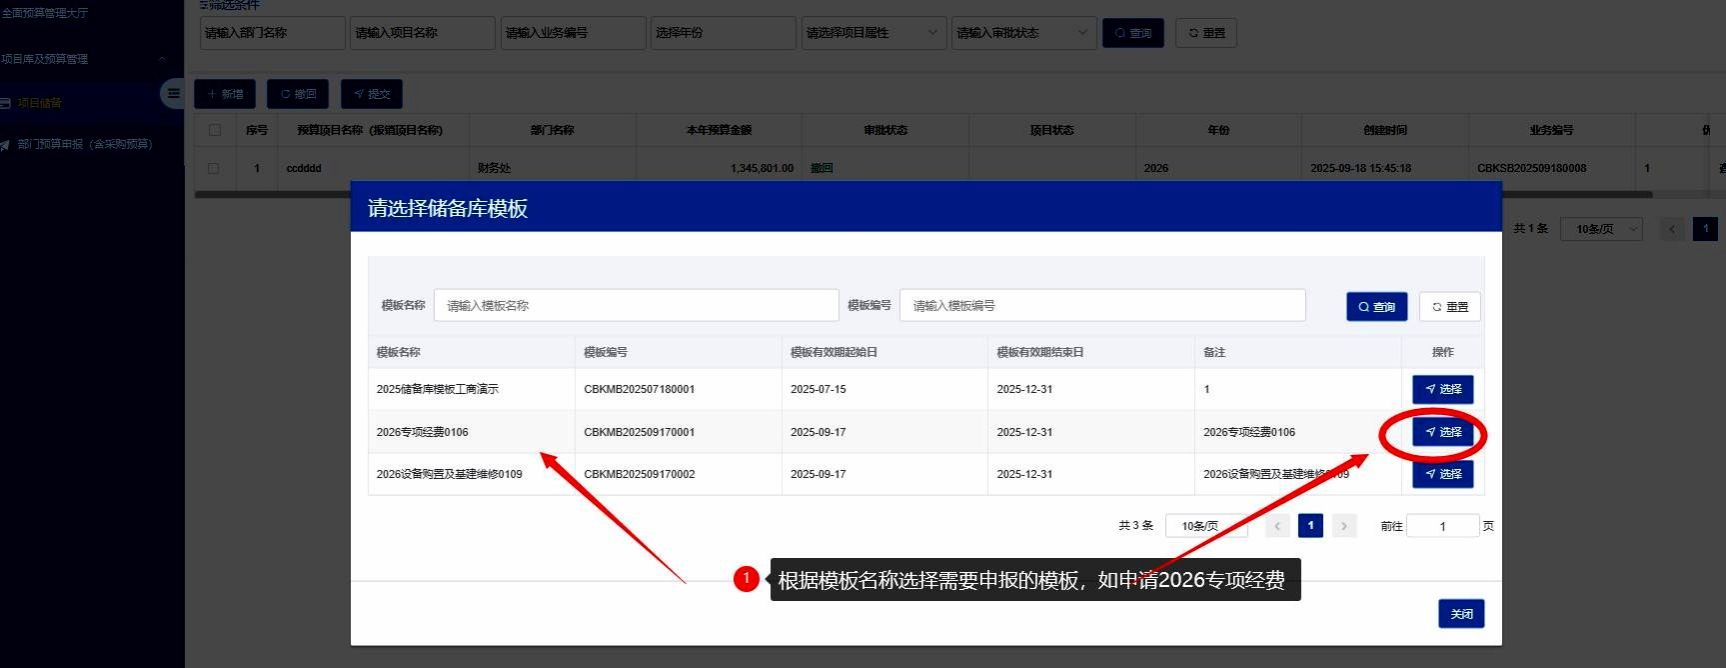The width and height of the screenshot is (1726, 668).
Task: Close the template dialog with 关闭
Action: pos(1461,614)
